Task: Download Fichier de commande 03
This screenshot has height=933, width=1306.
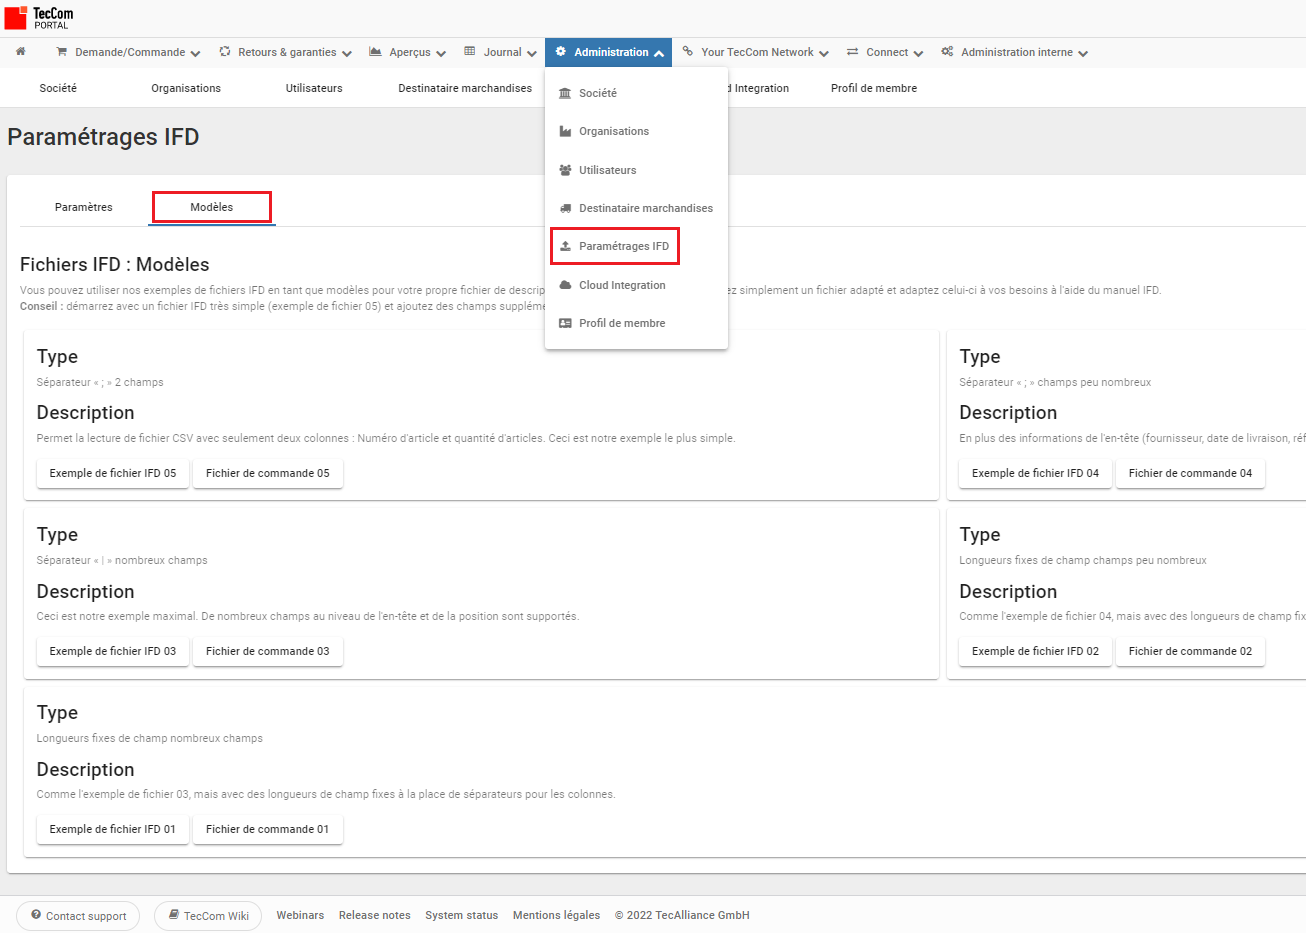Action: pos(268,651)
